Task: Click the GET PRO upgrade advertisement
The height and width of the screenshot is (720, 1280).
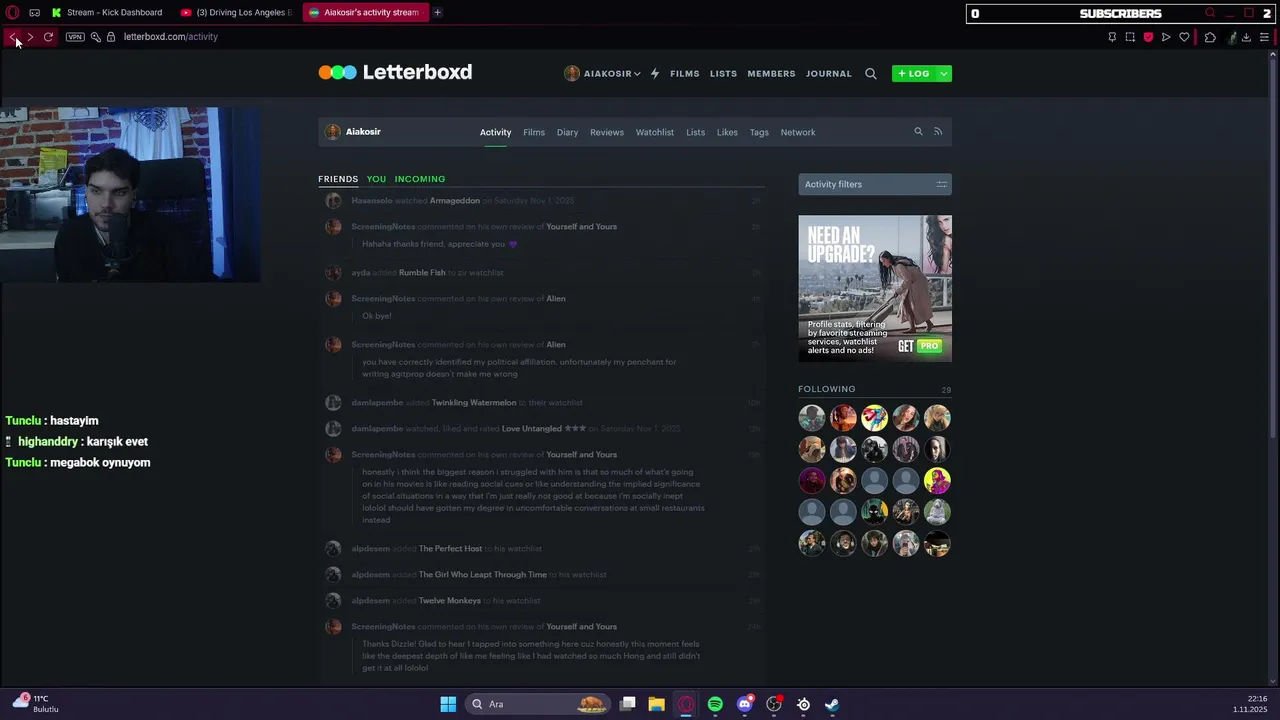Action: tap(875, 288)
